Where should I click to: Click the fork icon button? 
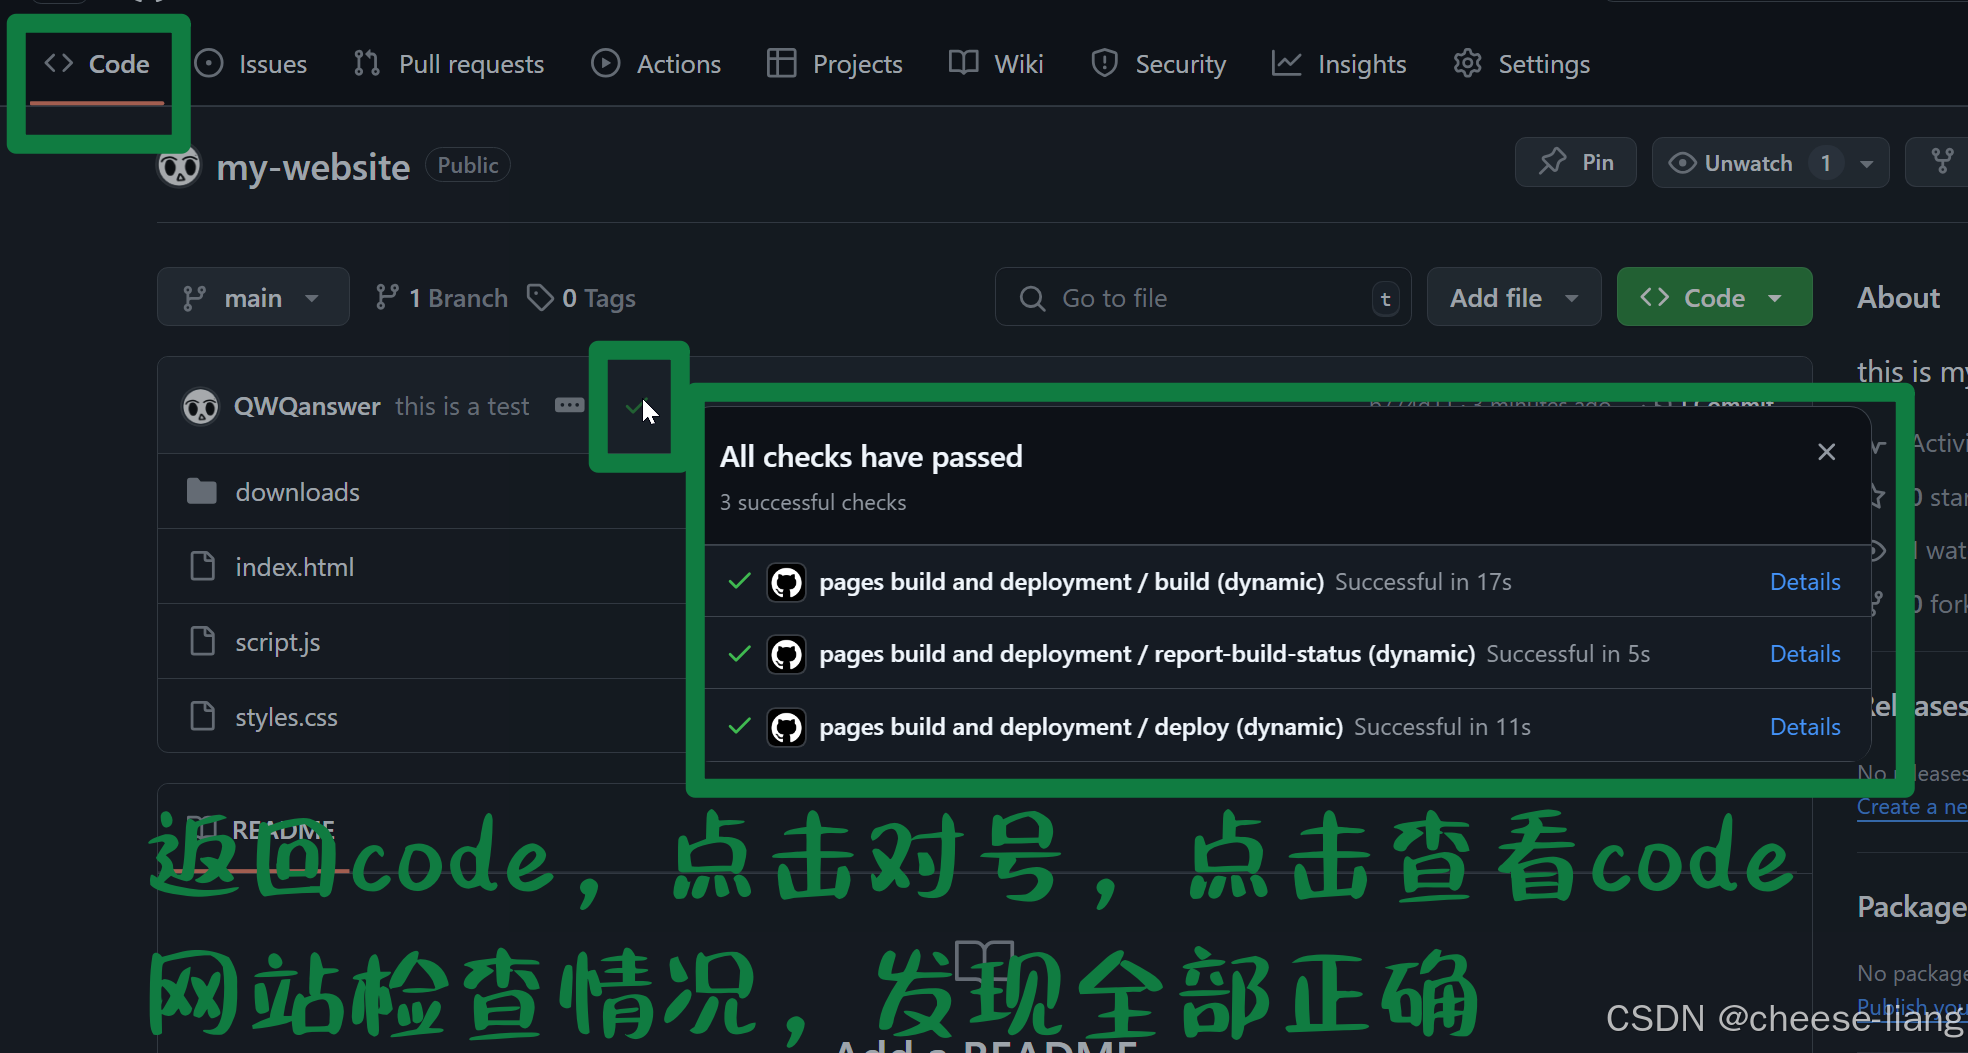tap(1942, 162)
